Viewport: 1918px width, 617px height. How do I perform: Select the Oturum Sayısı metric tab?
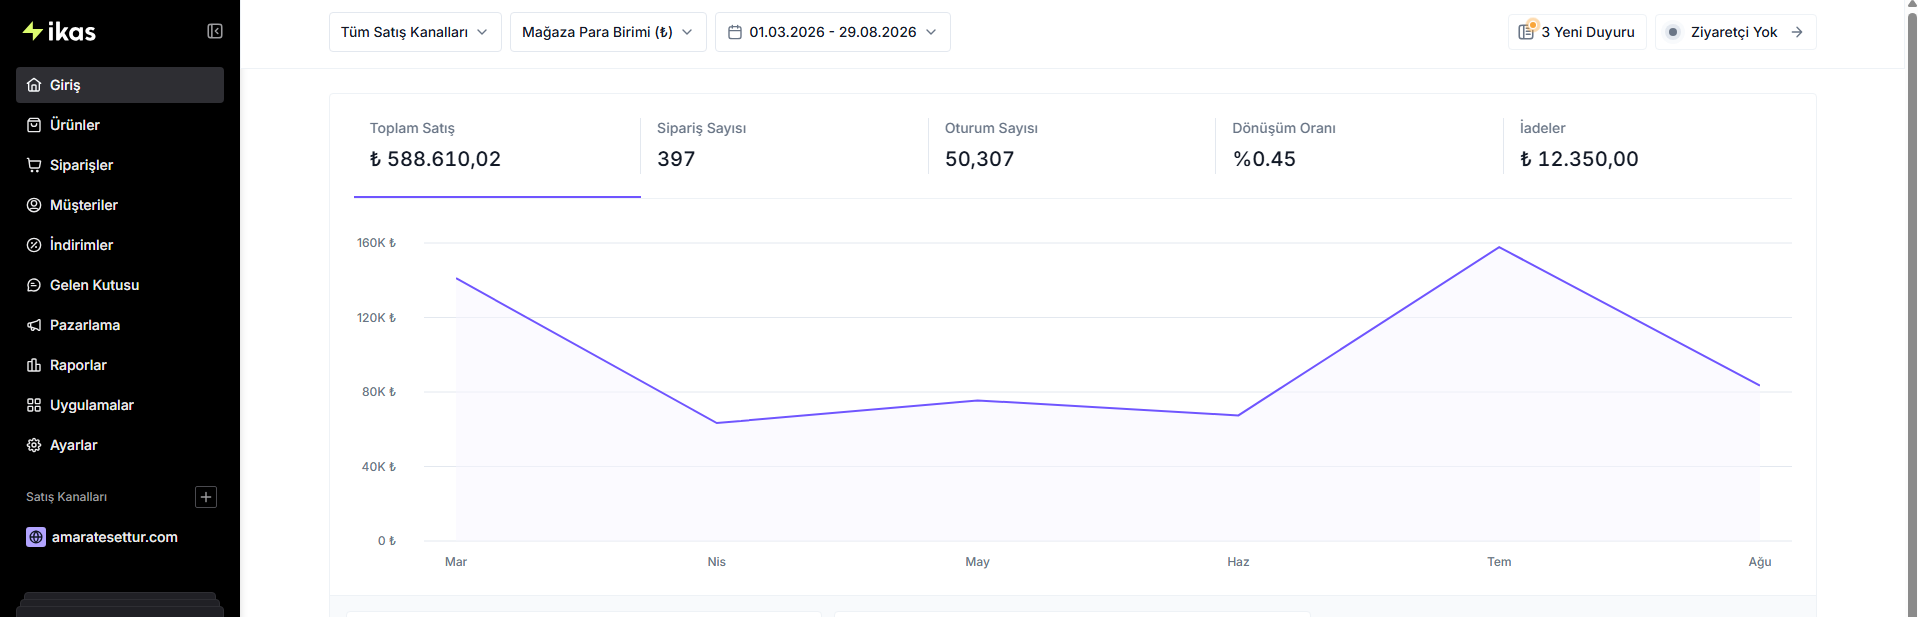pyautogui.click(x=1072, y=146)
